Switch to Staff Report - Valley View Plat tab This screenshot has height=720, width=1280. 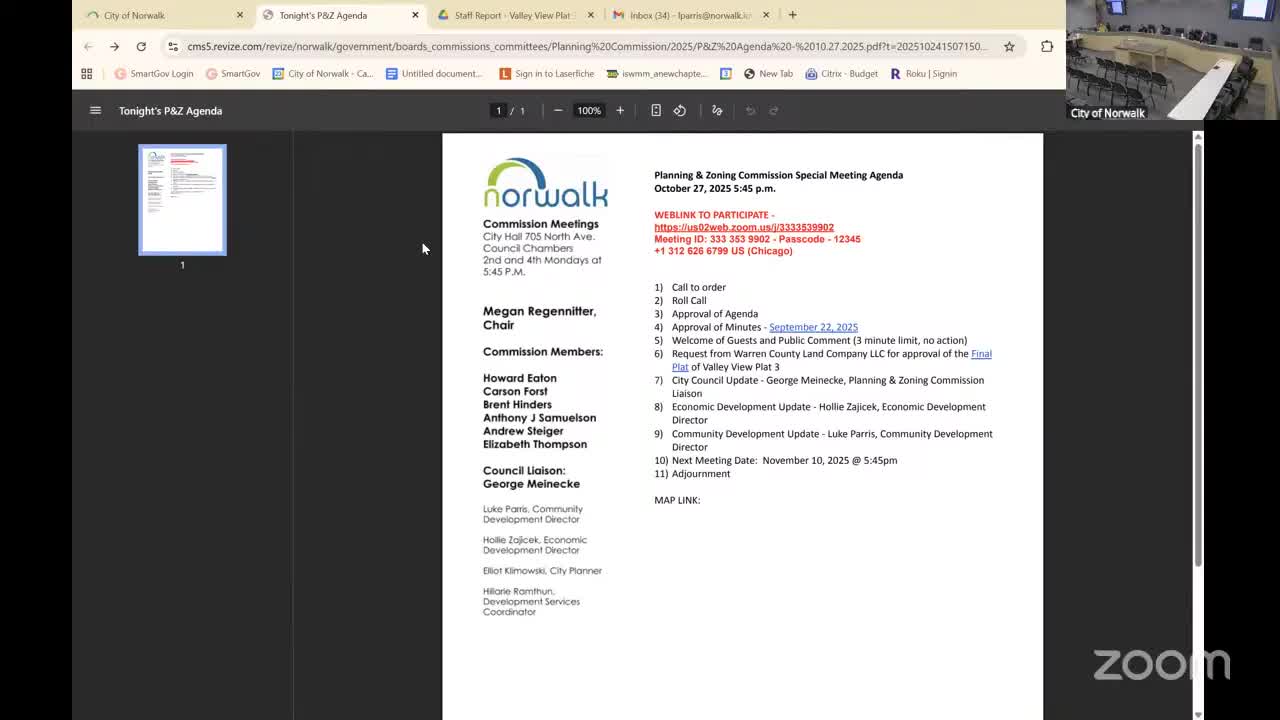click(516, 15)
